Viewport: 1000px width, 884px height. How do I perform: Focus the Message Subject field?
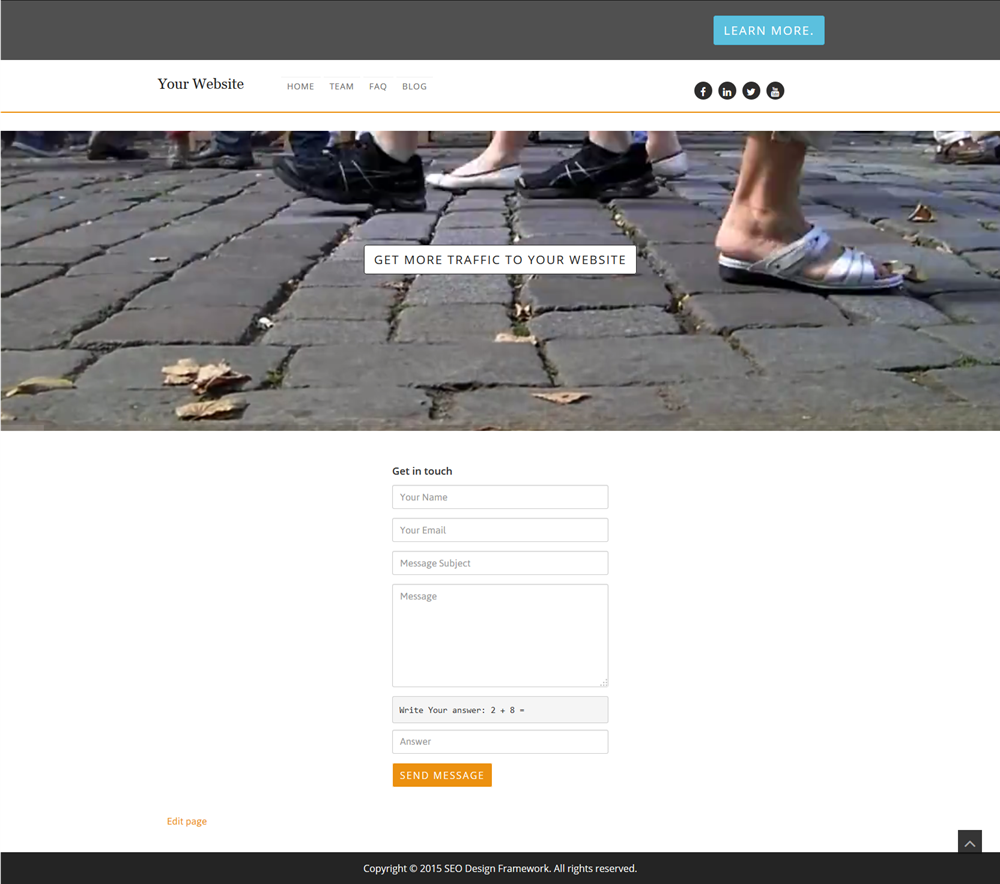click(500, 563)
